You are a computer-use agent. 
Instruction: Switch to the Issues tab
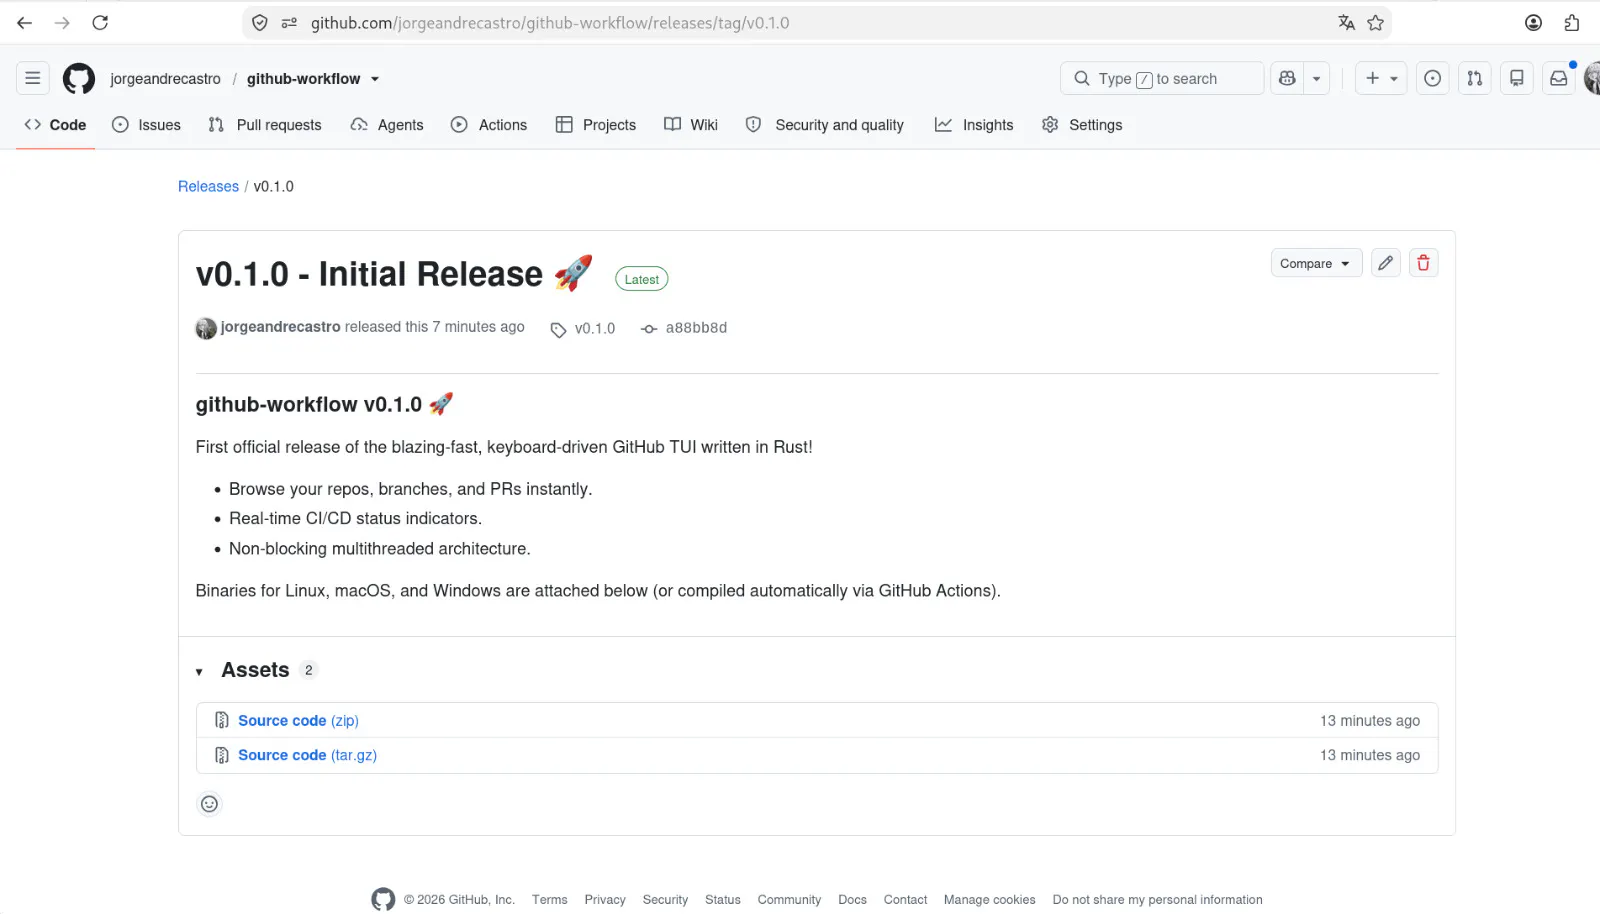click(146, 125)
